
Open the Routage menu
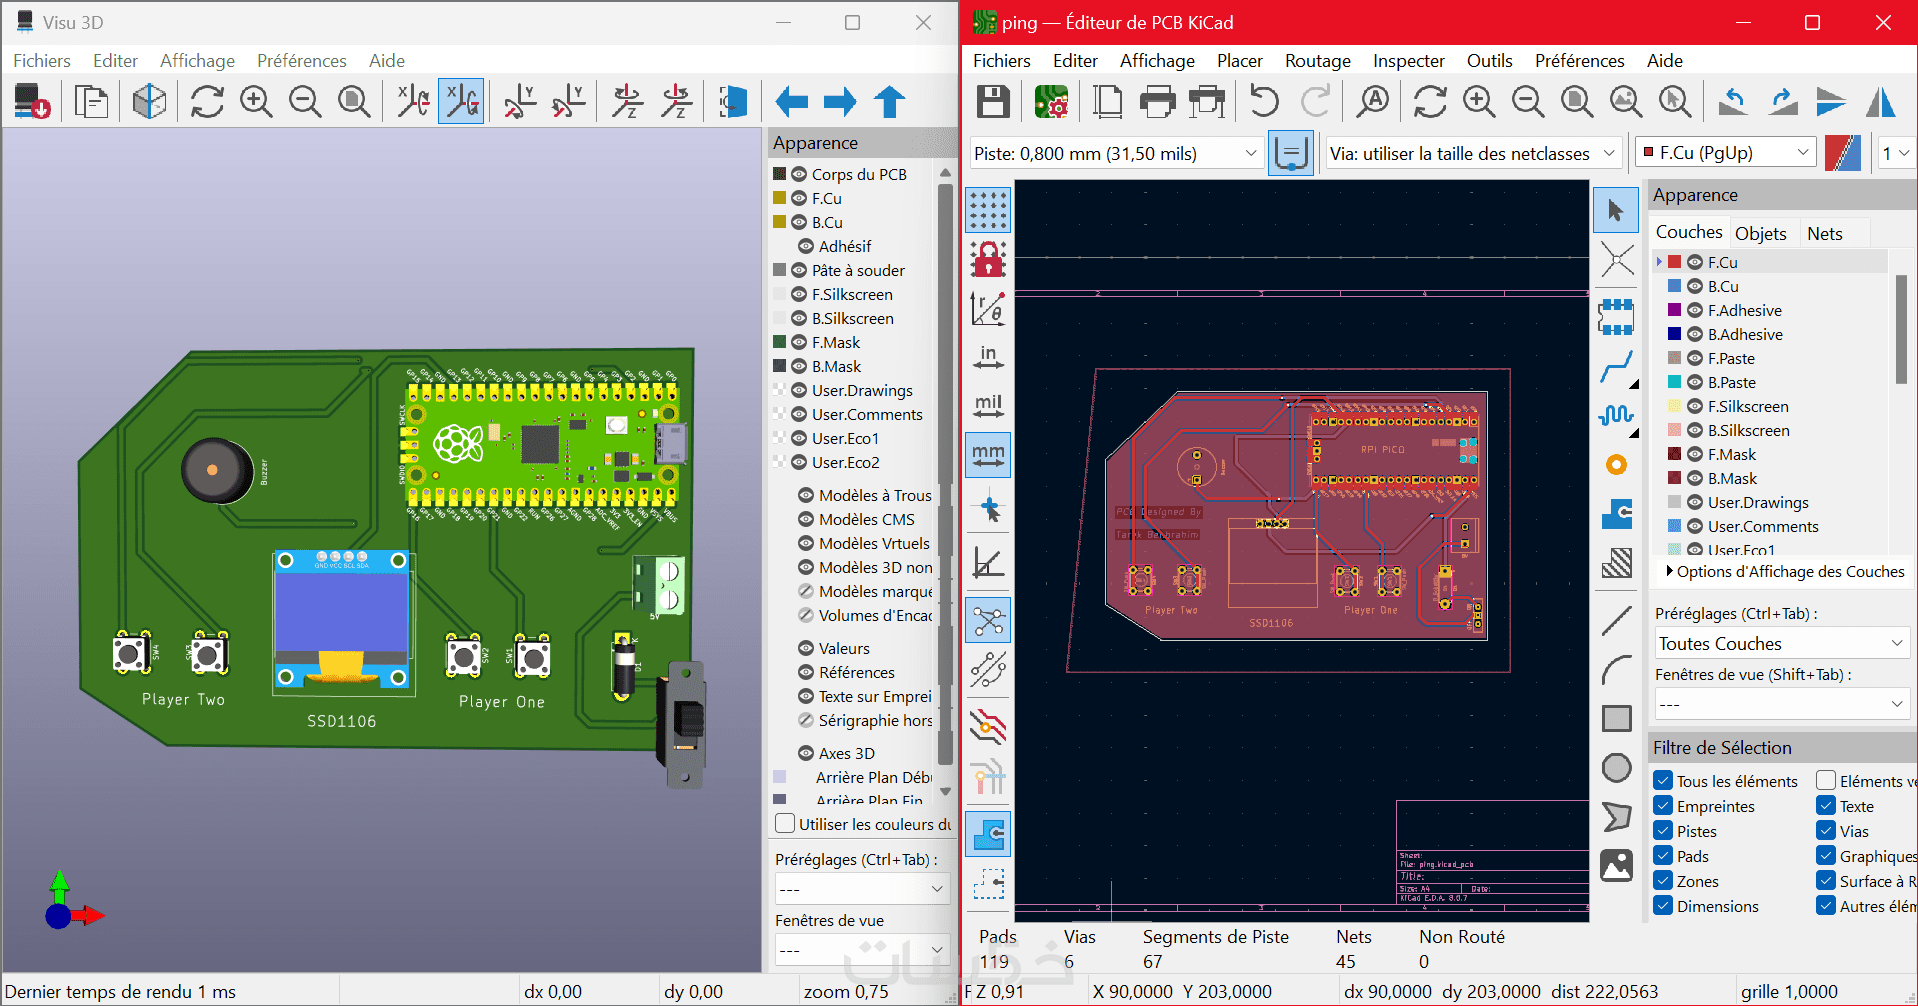[x=1317, y=61]
